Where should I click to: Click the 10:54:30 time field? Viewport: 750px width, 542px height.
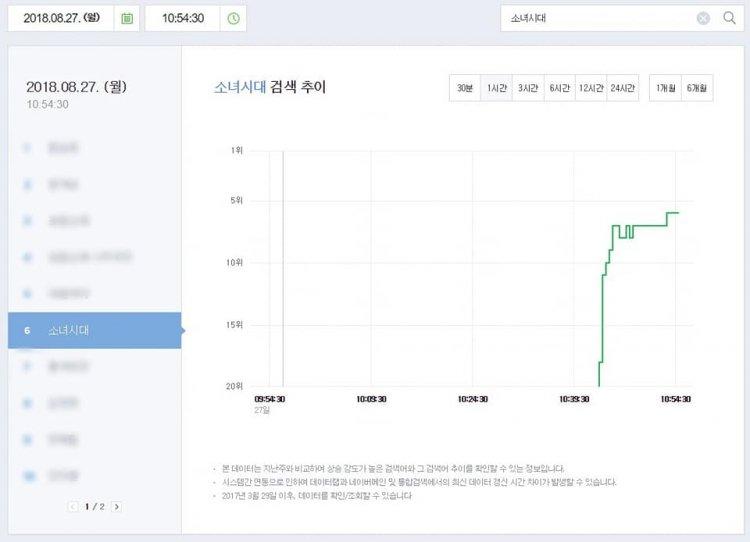(184, 18)
